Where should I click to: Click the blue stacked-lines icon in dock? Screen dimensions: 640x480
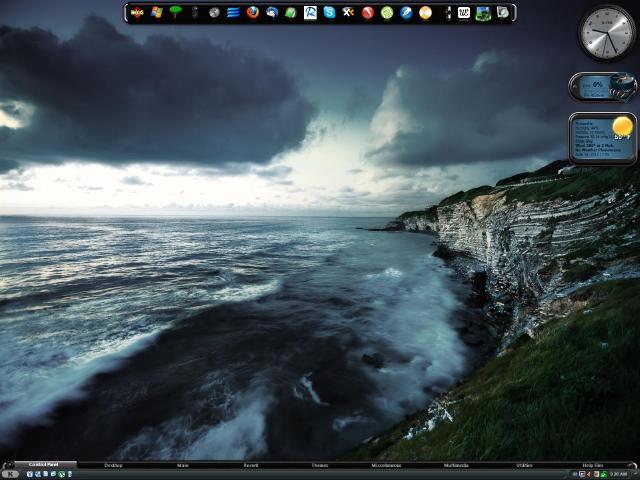[x=233, y=13]
